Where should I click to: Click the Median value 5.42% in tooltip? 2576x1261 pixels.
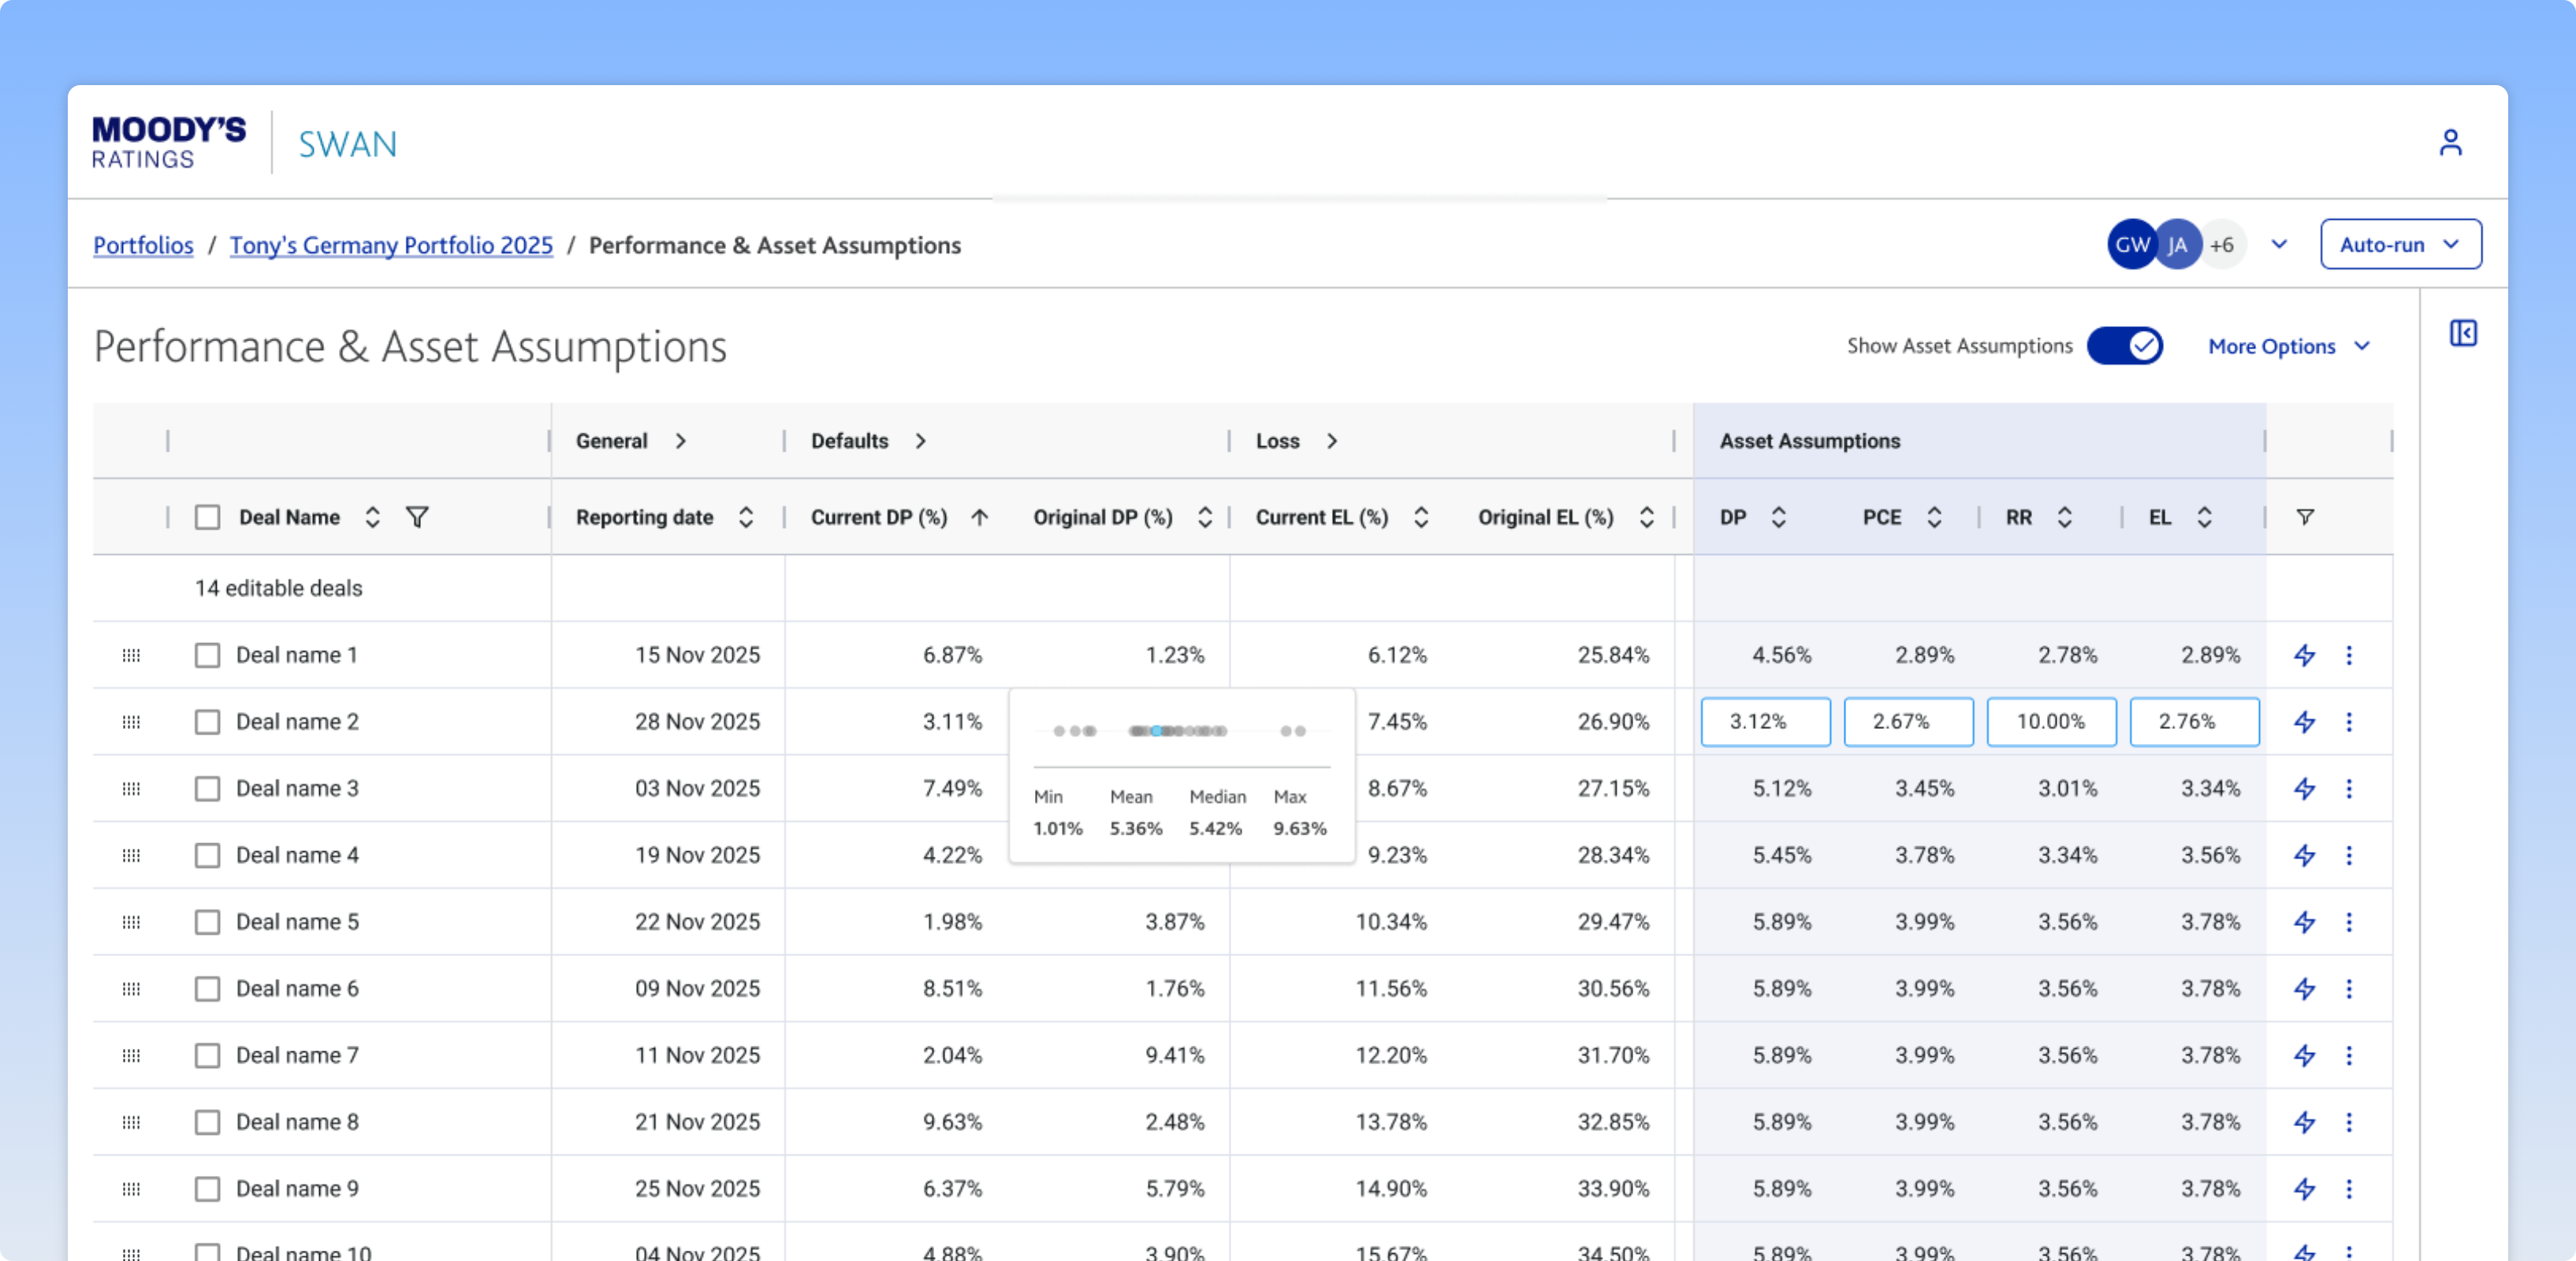click(1215, 828)
